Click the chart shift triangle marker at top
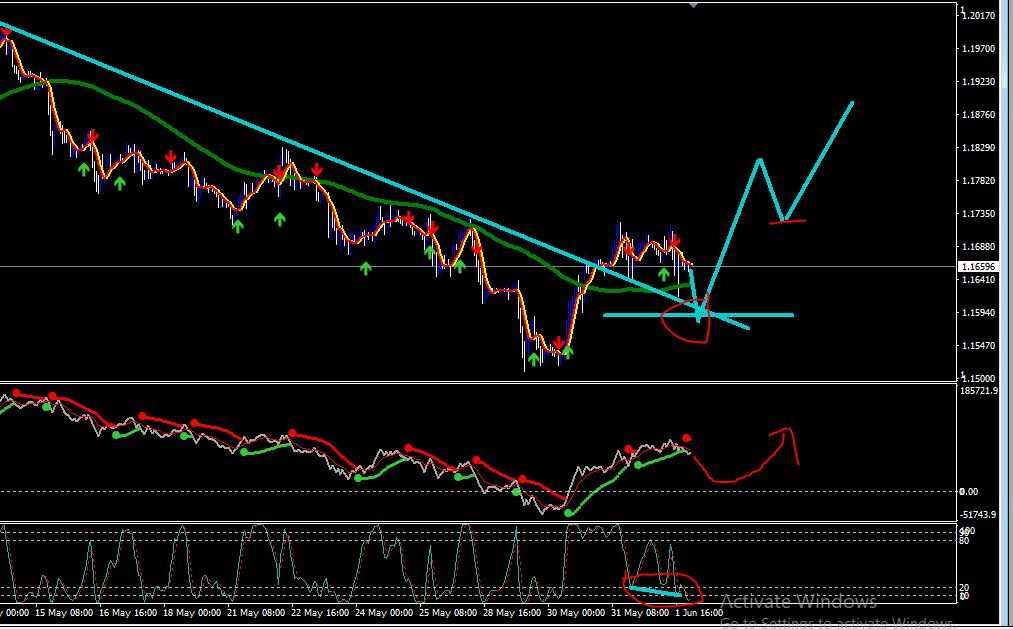This screenshot has width=1013, height=629. click(694, 5)
